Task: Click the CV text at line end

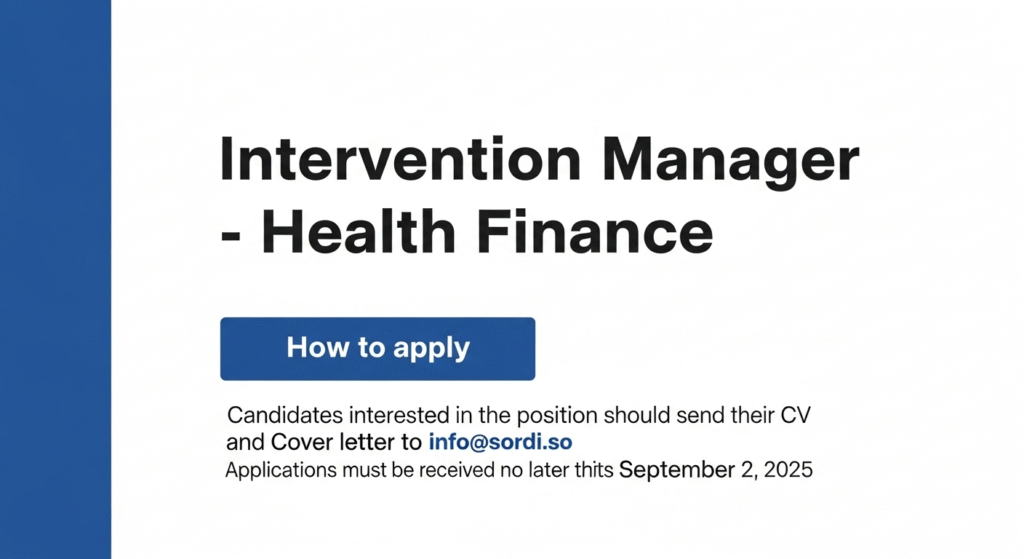Action: 795,415
